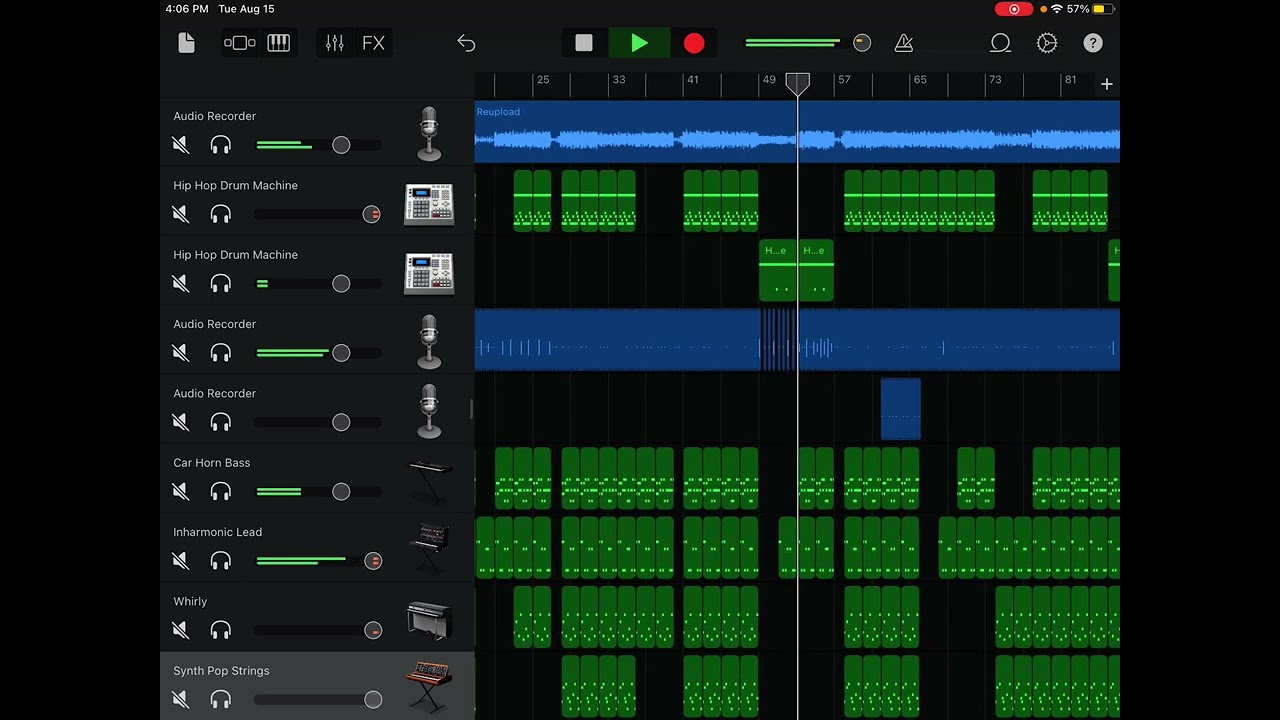Tap the red screen recording indicator
The image size is (1280, 720).
(1014, 9)
